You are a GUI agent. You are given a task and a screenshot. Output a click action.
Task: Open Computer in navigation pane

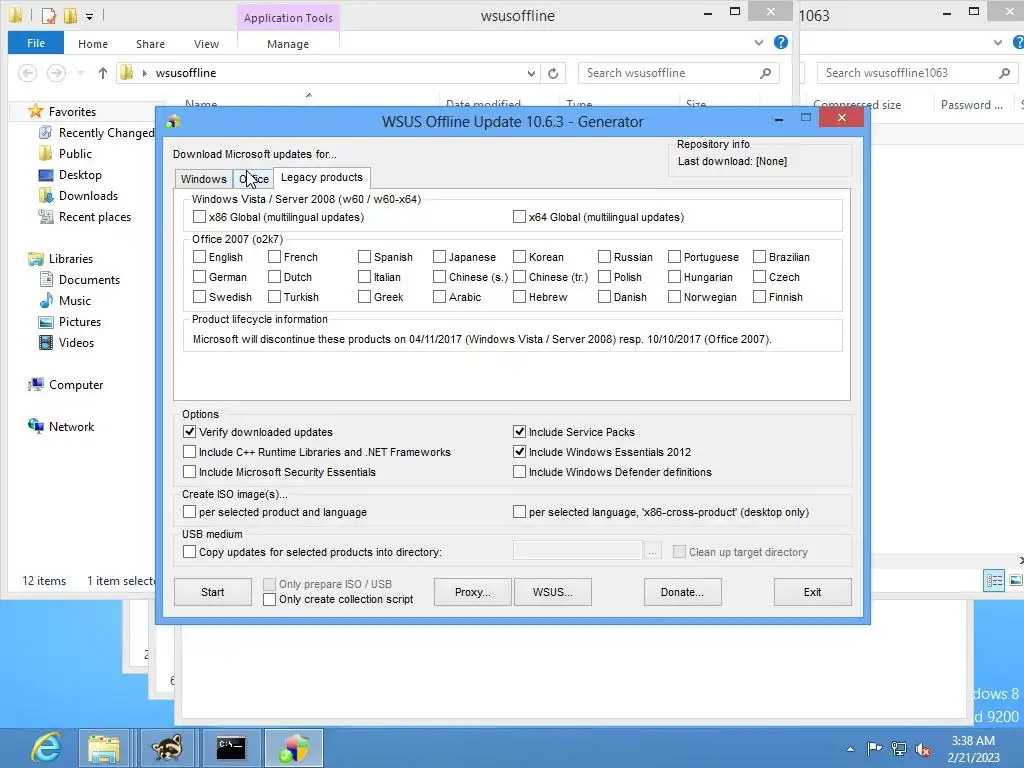click(x=66, y=385)
